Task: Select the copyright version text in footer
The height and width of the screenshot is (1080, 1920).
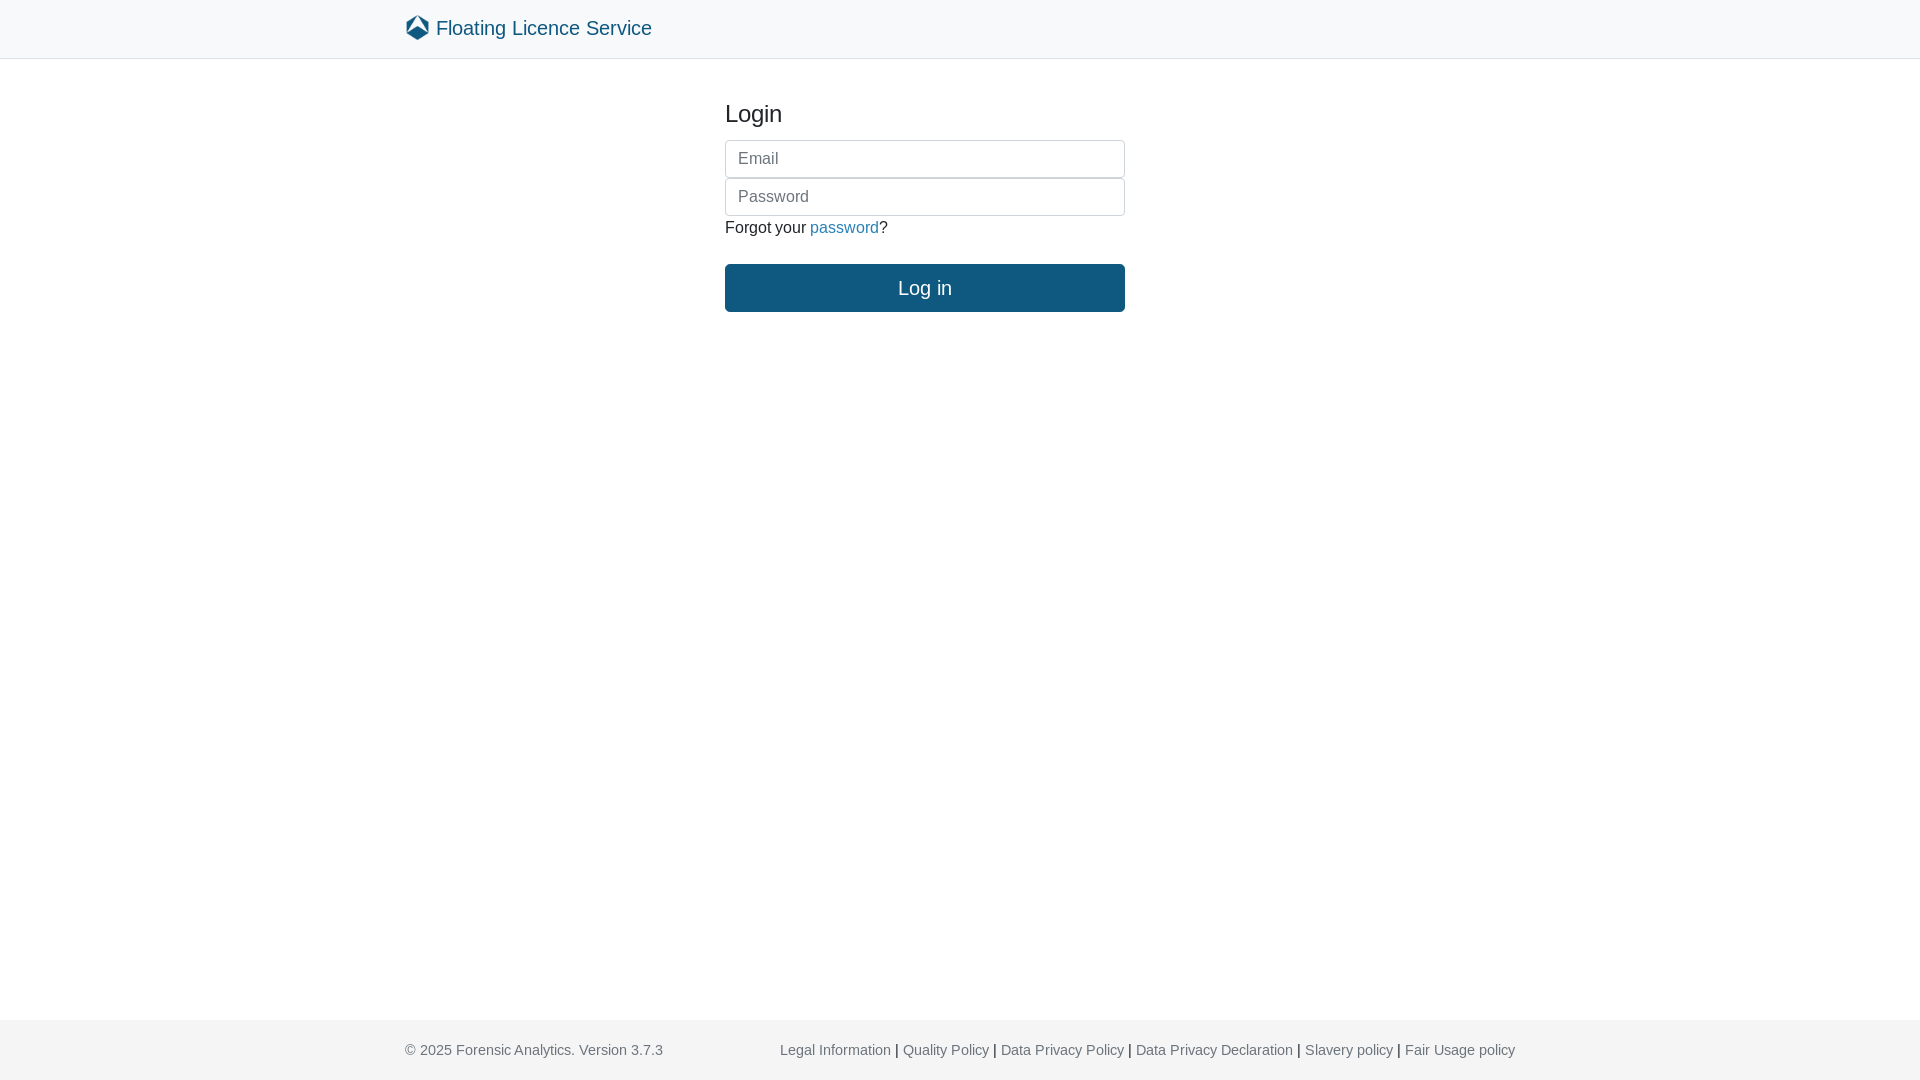Action: point(534,1050)
